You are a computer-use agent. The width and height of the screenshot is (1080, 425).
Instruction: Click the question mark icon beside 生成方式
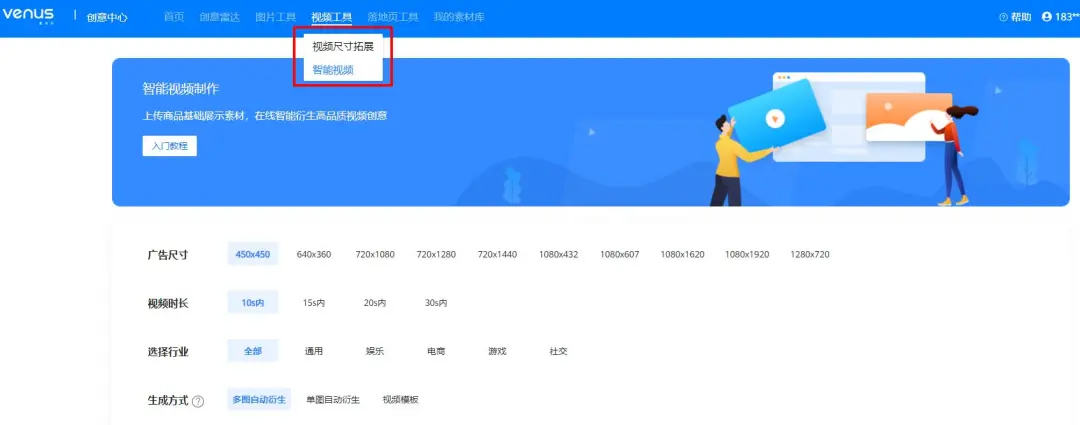point(198,401)
